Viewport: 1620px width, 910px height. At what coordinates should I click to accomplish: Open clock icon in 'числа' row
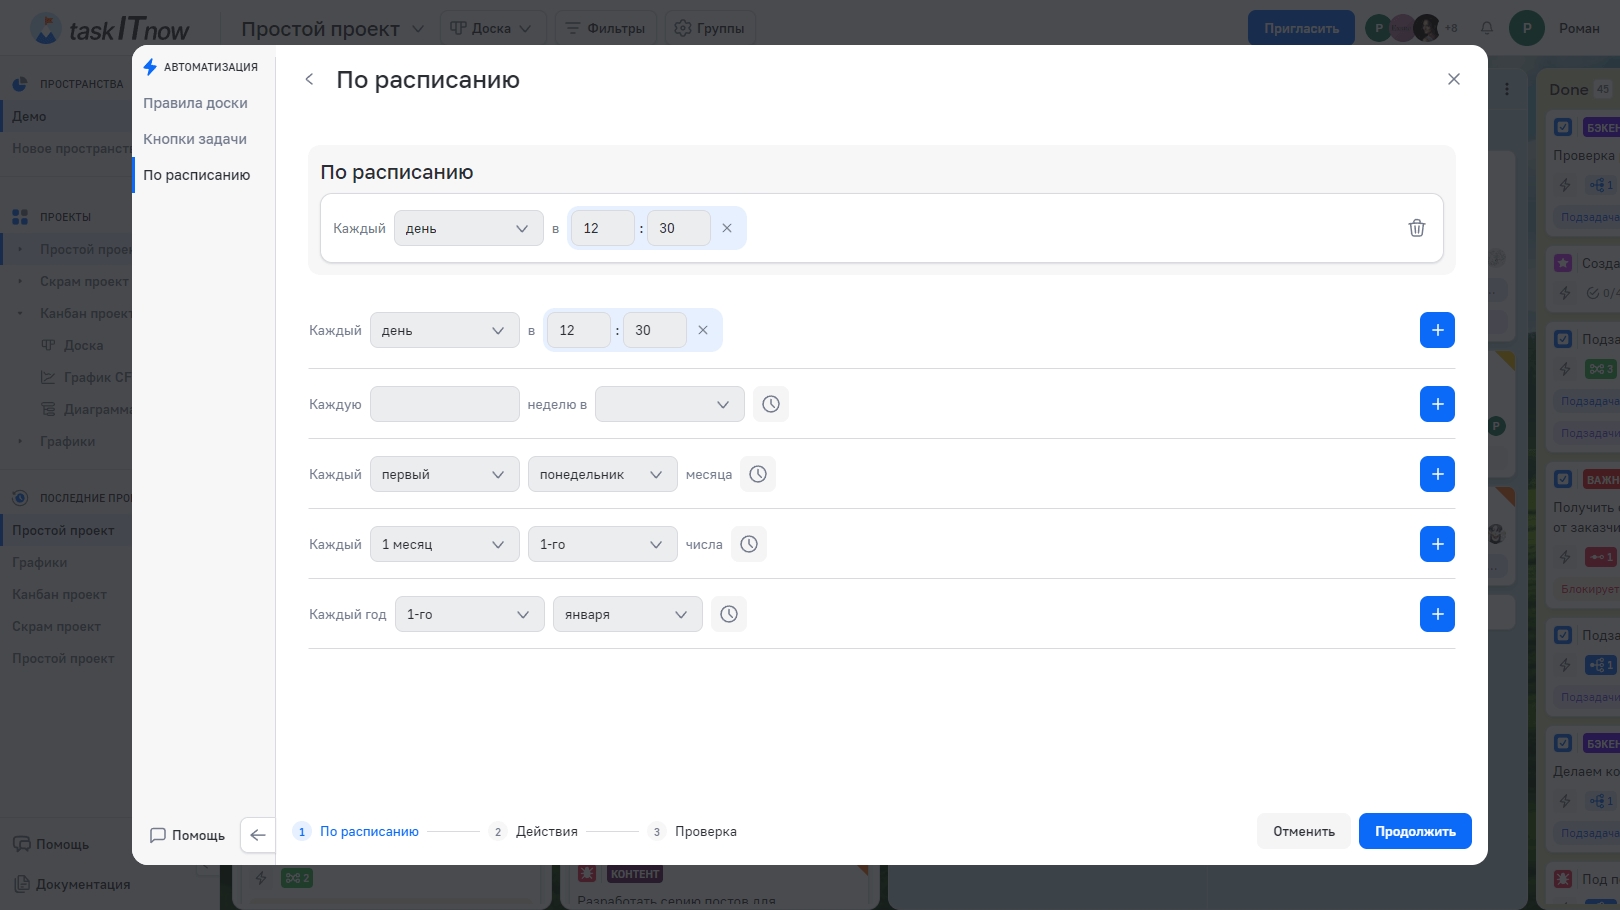(x=749, y=544)
